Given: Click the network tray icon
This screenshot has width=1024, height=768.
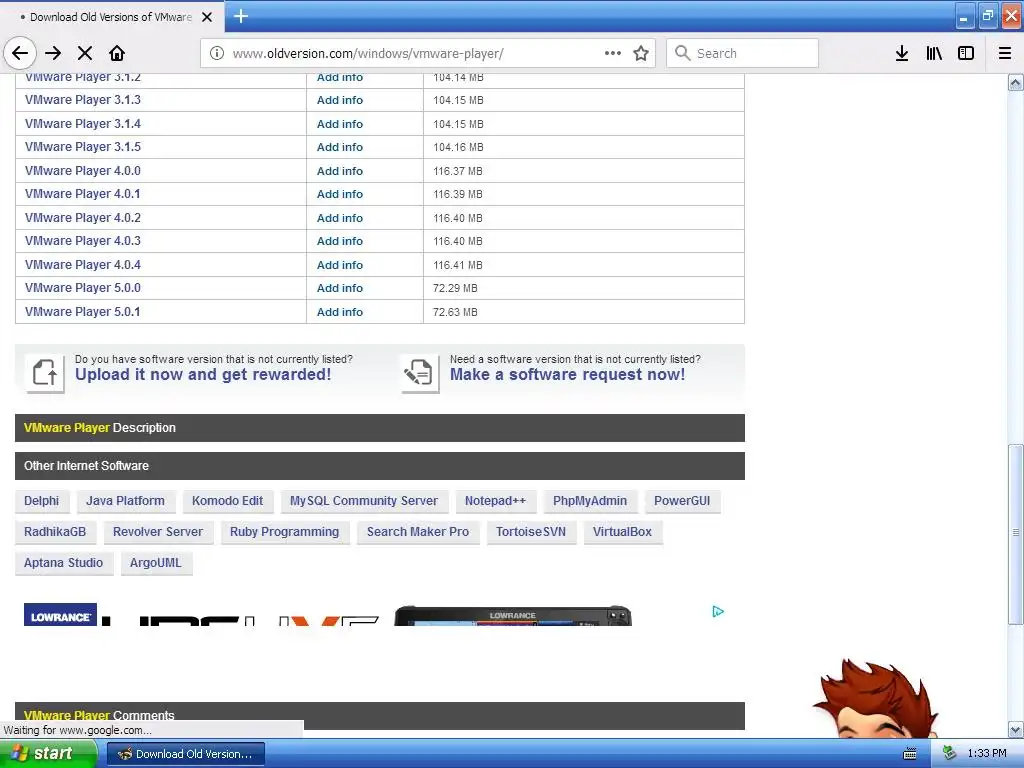Looking at the screenshot, I should click(x=950, y=754).
